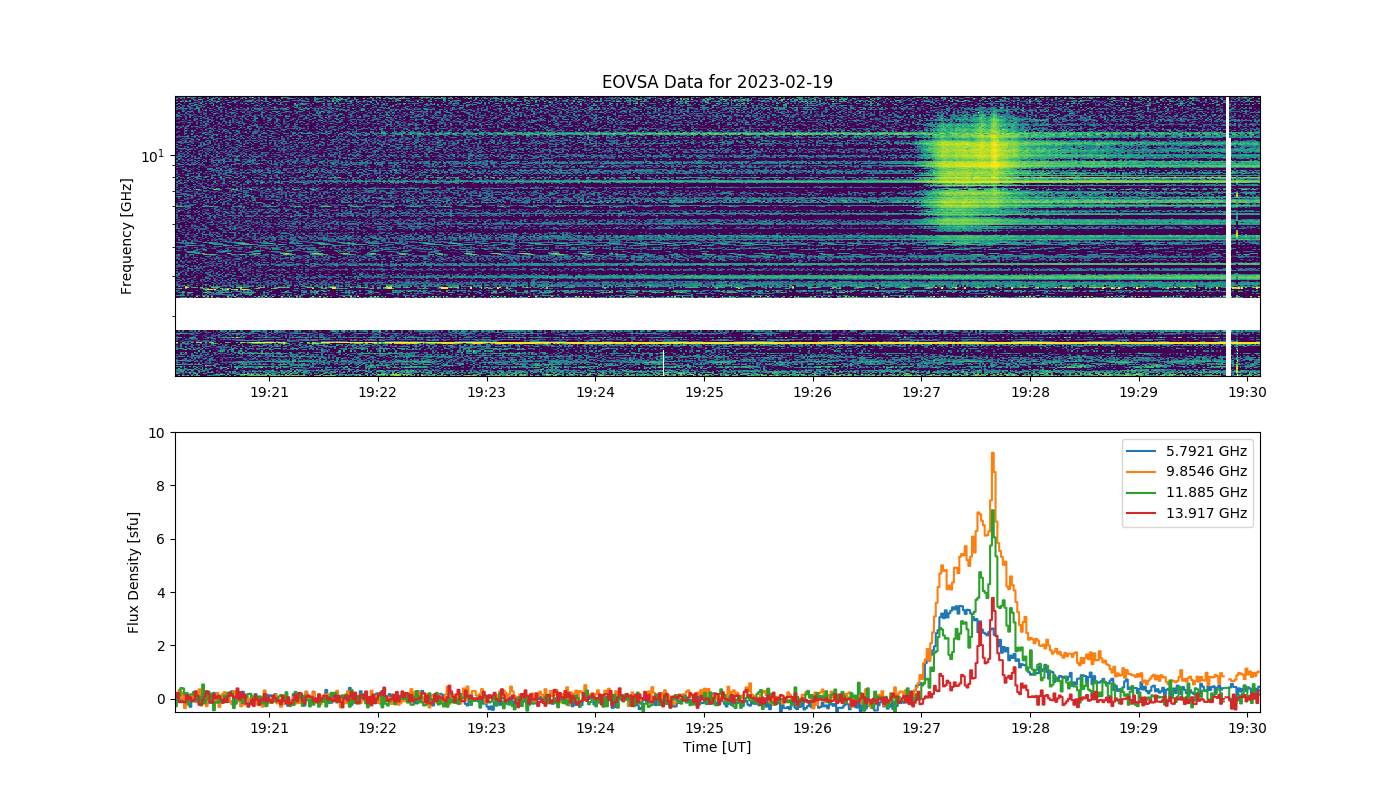Click the 19:24 tick on lower plot
This screenshot has width=1400, height=800.
click(595, 728)
